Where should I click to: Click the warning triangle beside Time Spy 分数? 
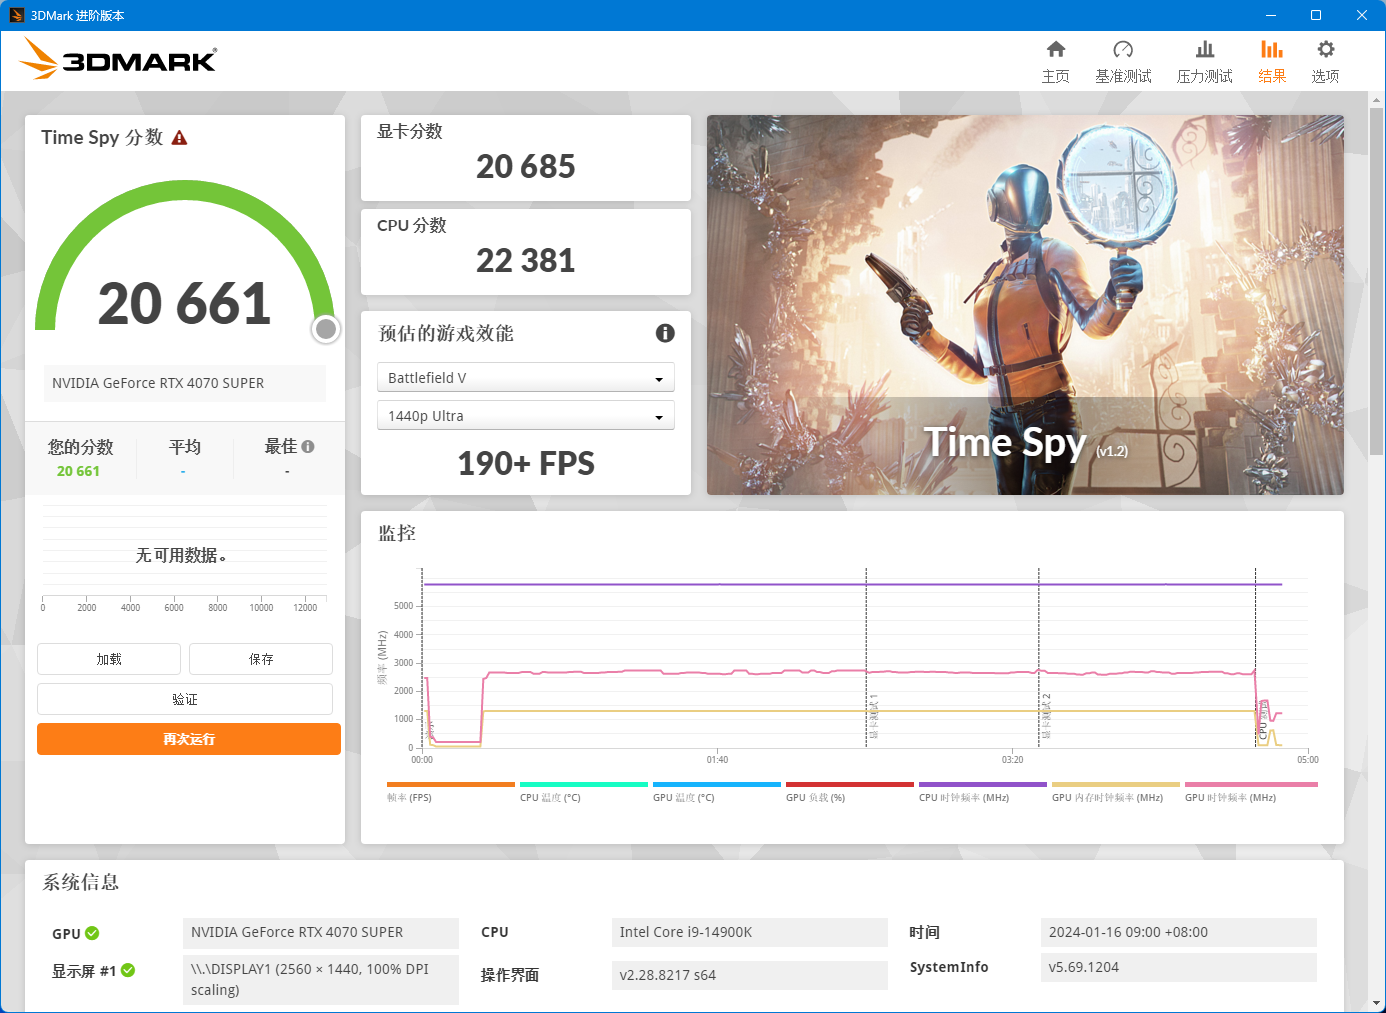180,137
